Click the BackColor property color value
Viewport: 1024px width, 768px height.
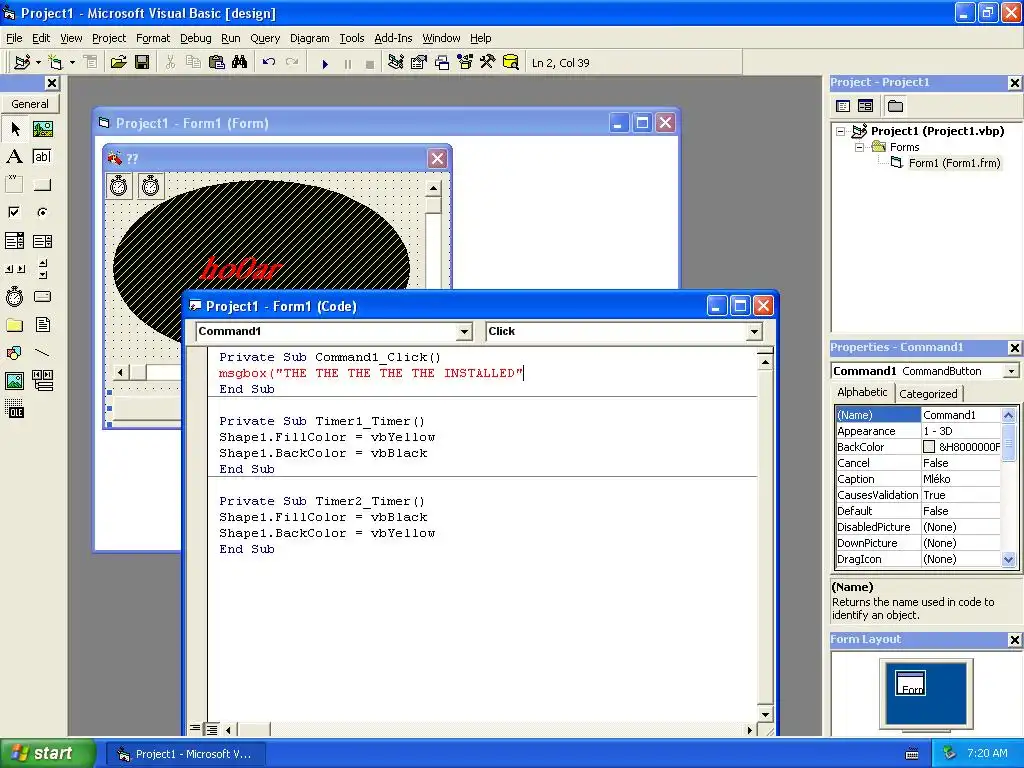960,447
